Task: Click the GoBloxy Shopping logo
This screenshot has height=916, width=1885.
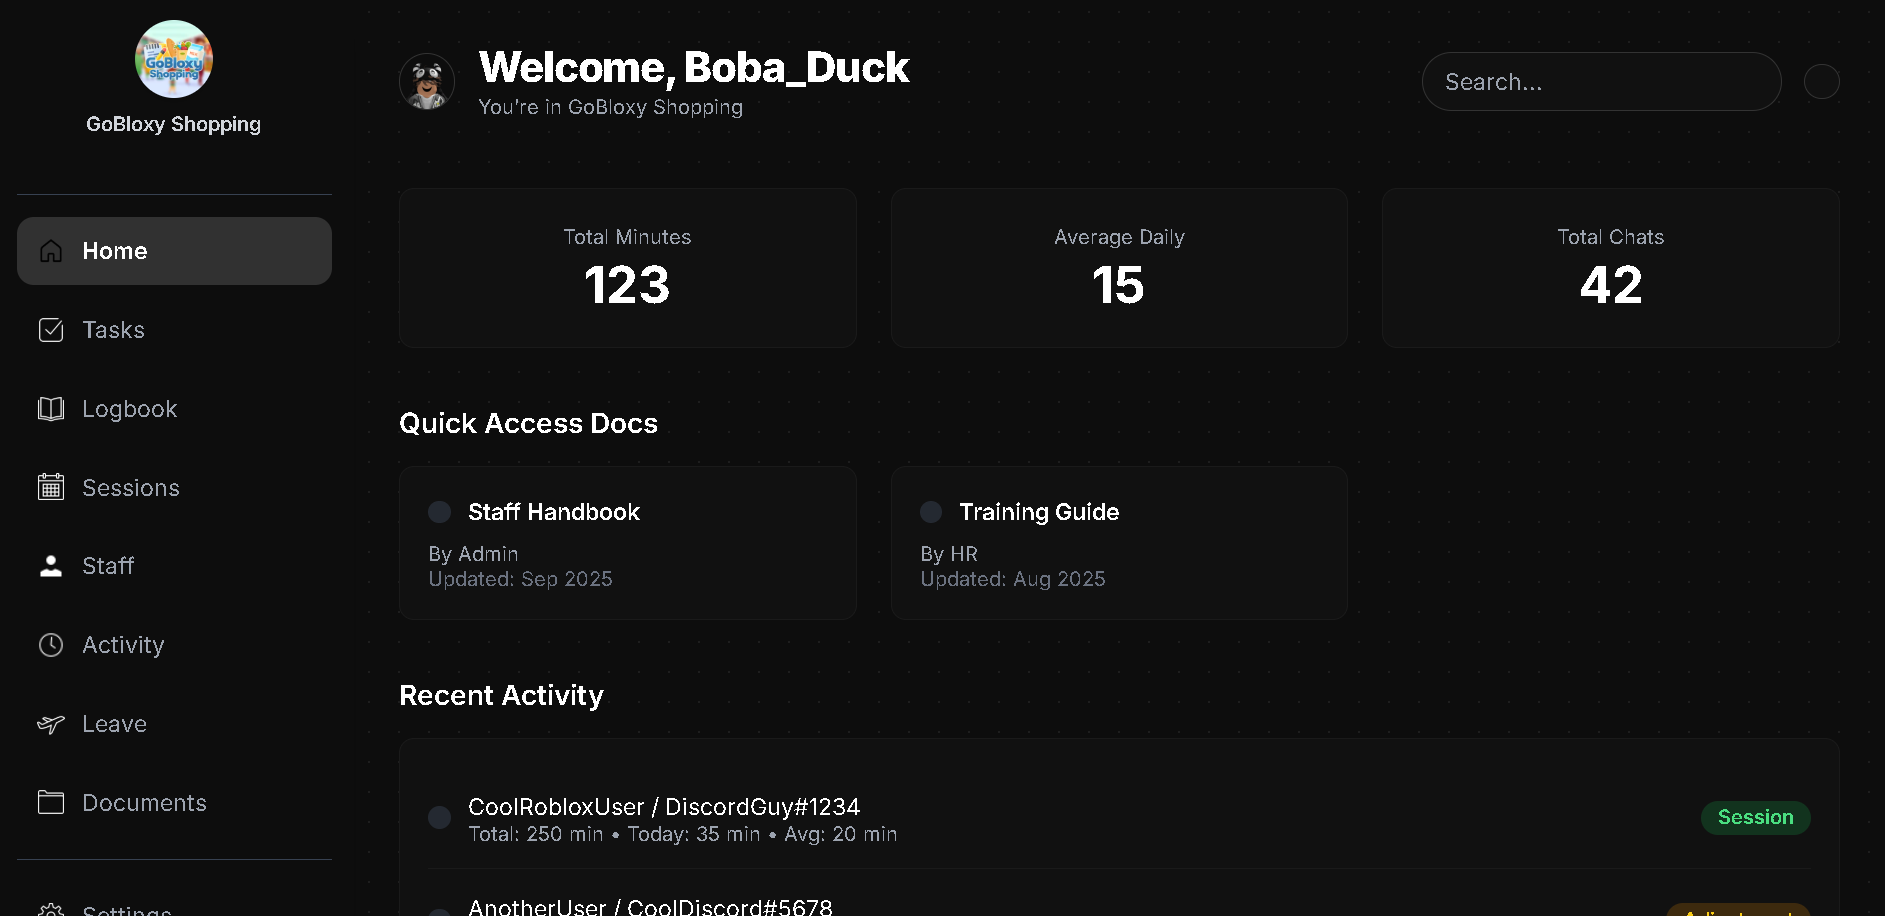Action: [x=173, y=59]
